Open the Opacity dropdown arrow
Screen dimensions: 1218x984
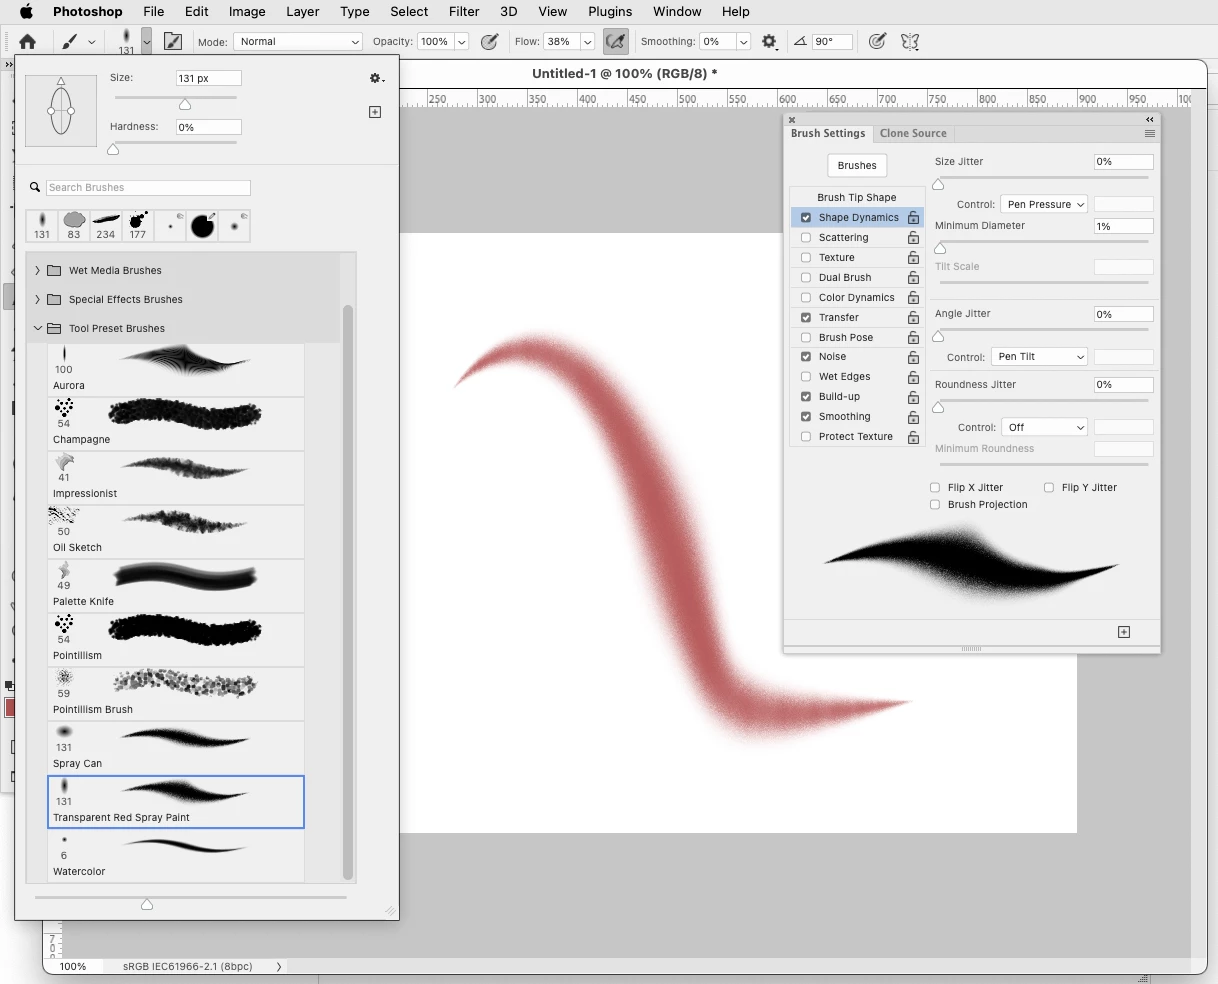point(461,42)
